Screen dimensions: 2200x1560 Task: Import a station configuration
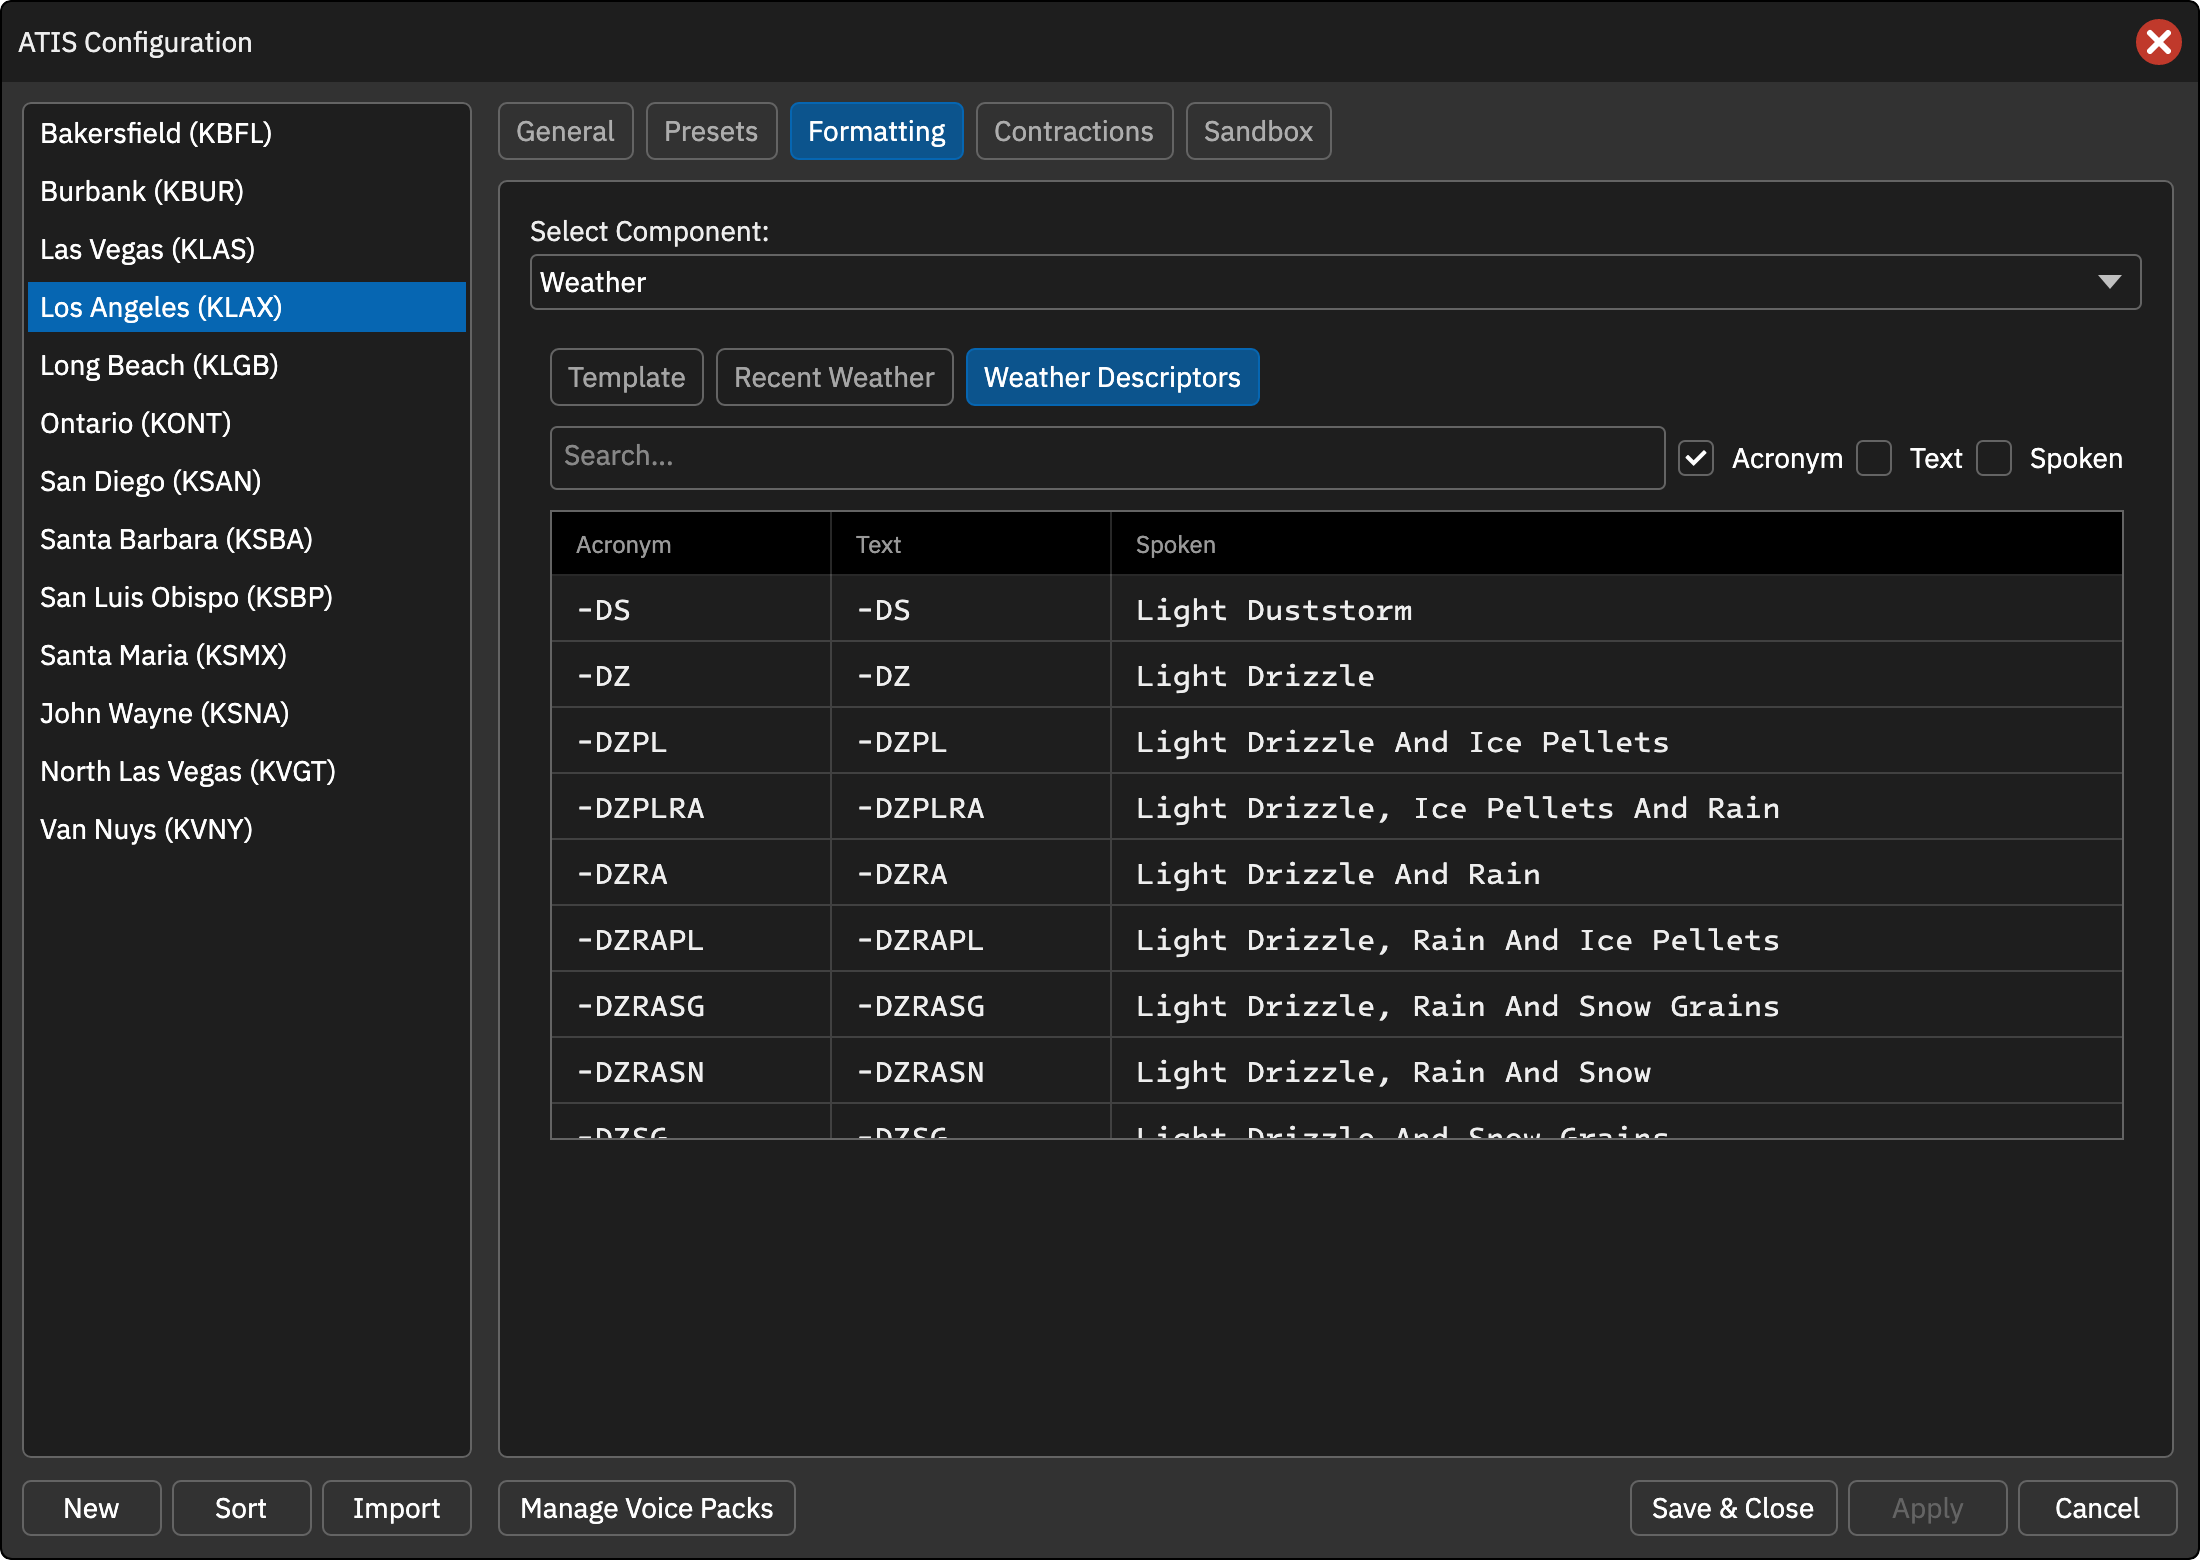pos(396,1508)
